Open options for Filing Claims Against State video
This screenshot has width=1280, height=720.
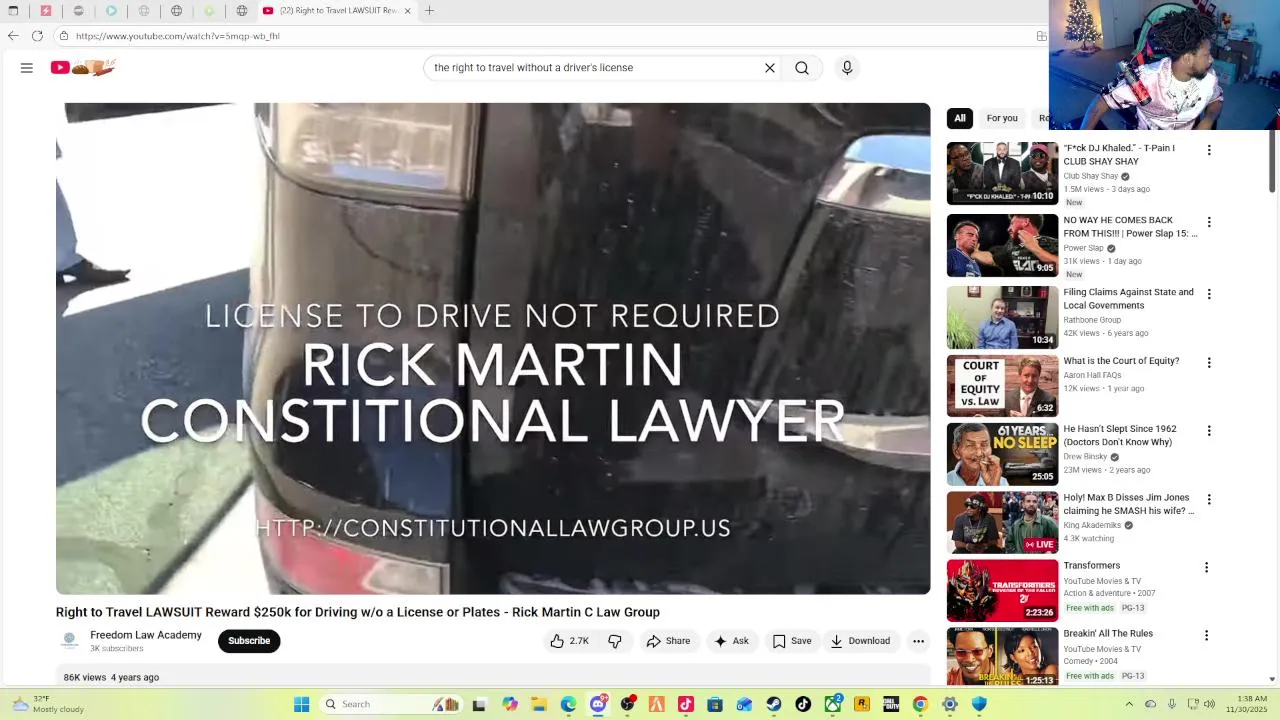click(1209, 294)
